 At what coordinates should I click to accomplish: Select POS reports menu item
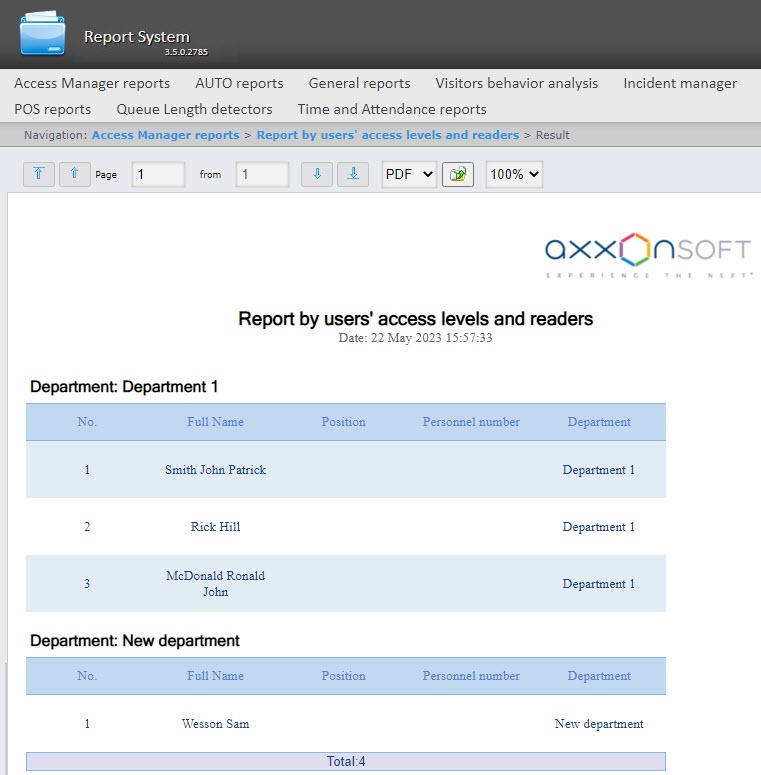click(x=52, y=109)
